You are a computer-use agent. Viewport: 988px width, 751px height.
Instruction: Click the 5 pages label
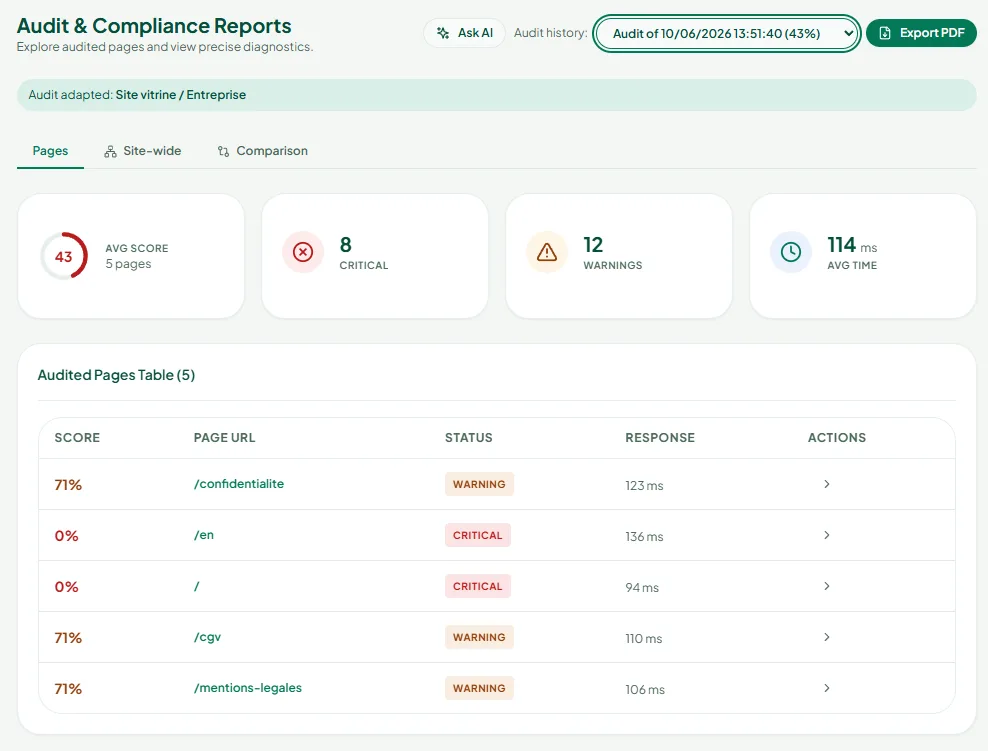click(x=128, y=264)
